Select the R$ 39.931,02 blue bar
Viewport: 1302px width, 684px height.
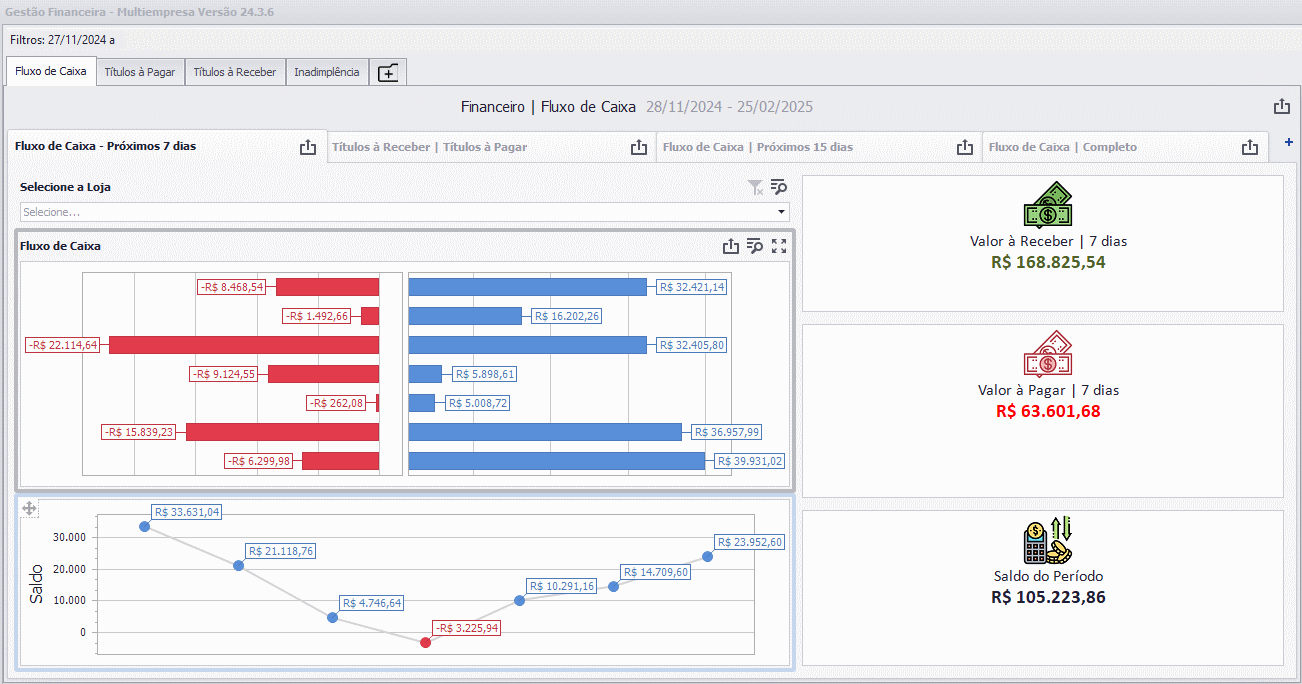(x=557, y=461)
